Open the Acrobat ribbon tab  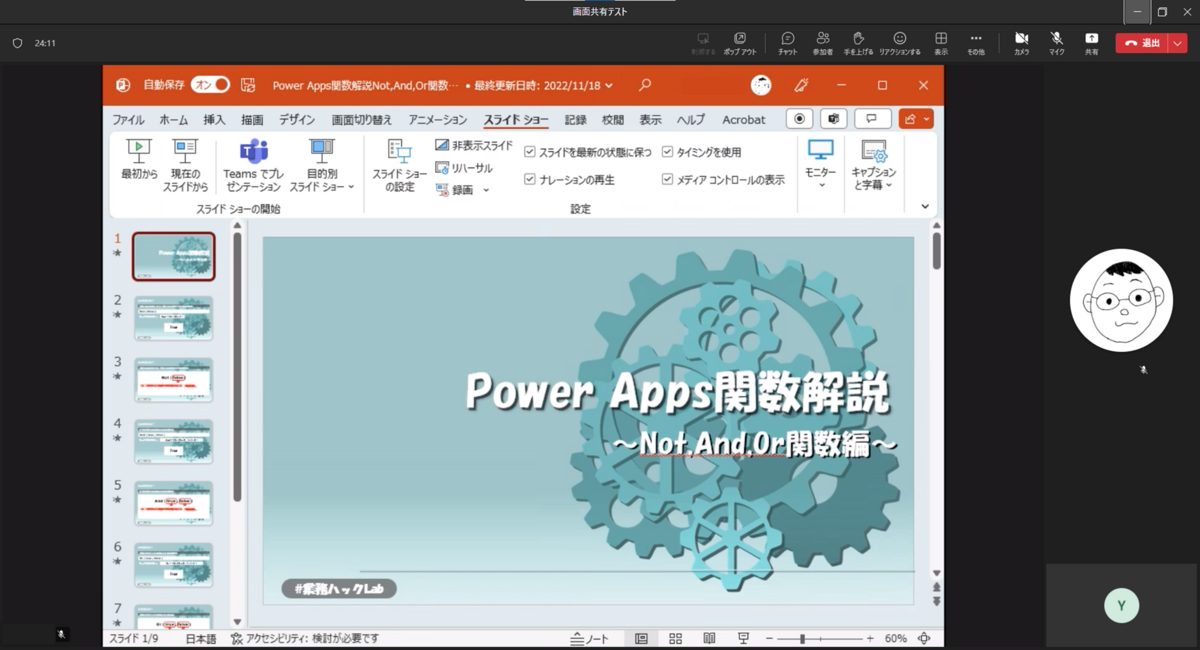(744, 120)
